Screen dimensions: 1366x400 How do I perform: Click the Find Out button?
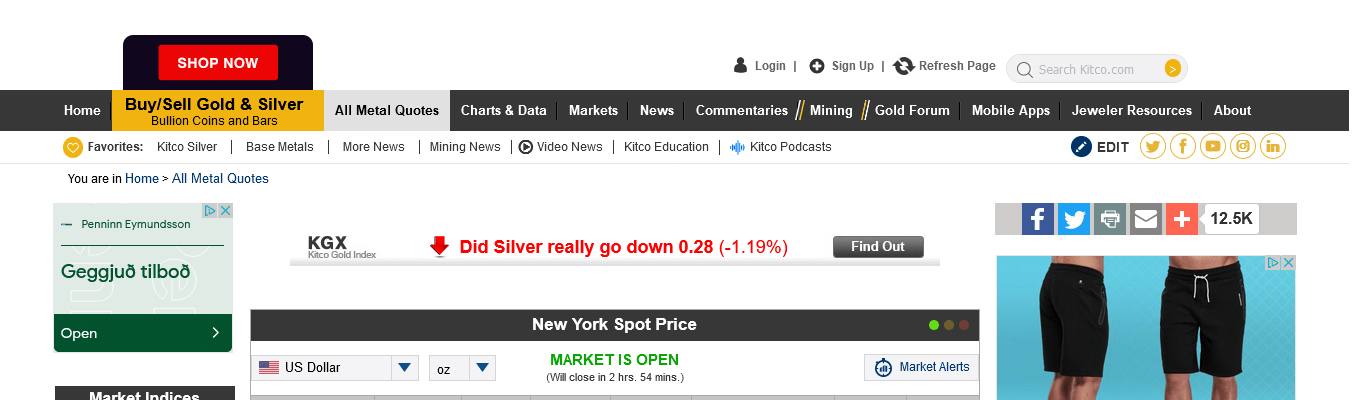[878, 247]
